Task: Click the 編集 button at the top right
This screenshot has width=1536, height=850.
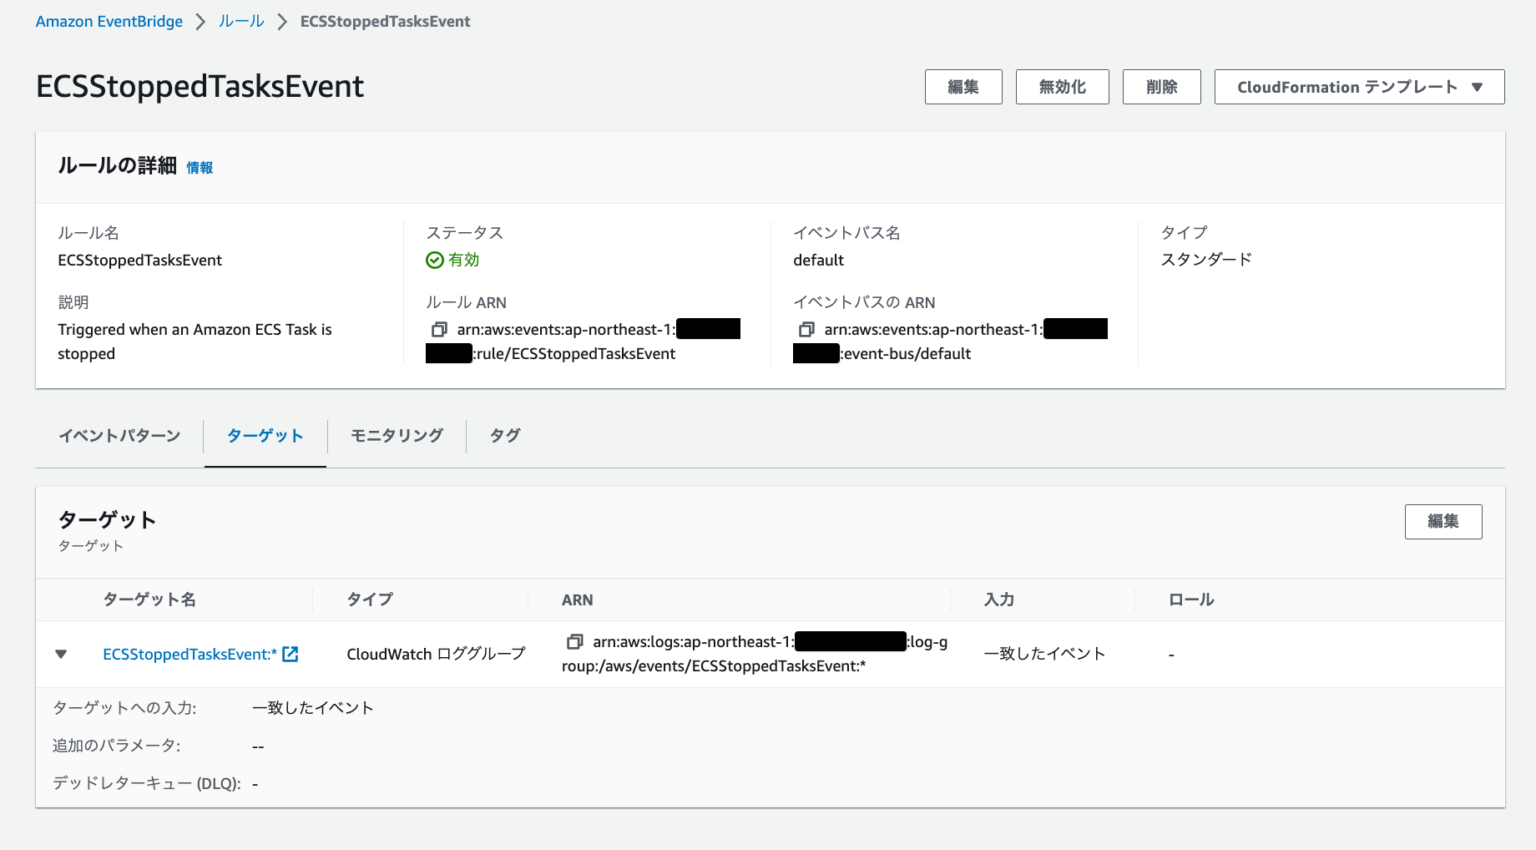Action: (x=963, y=86)
